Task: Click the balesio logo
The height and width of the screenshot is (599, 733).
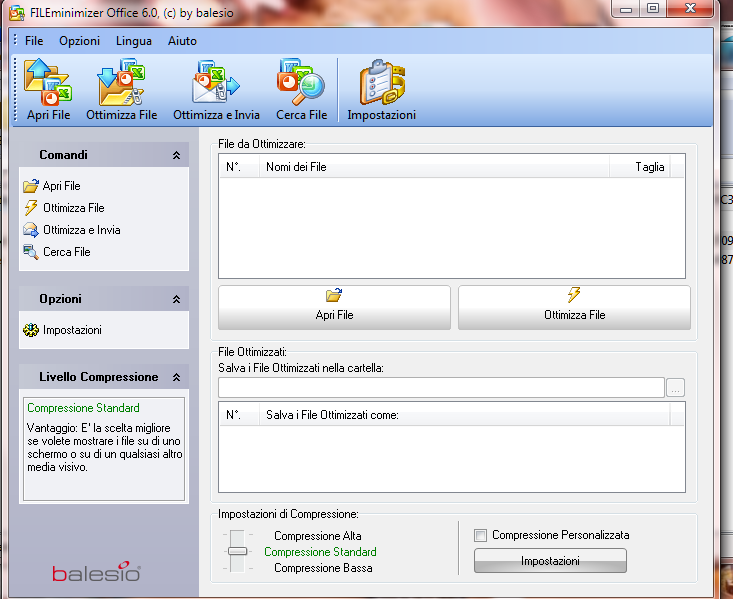Action: click(96, 571)
